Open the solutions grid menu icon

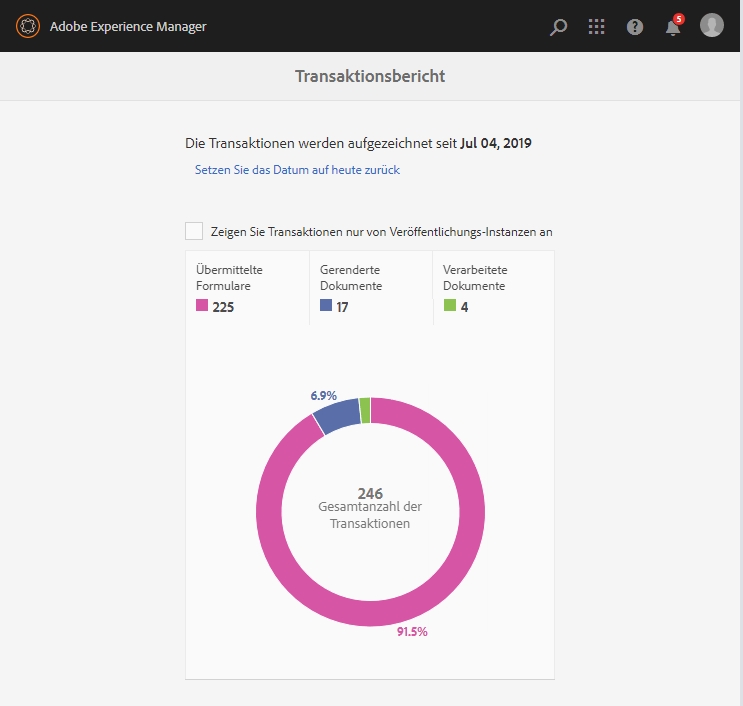pyautogui.click(x=596, y=27)
